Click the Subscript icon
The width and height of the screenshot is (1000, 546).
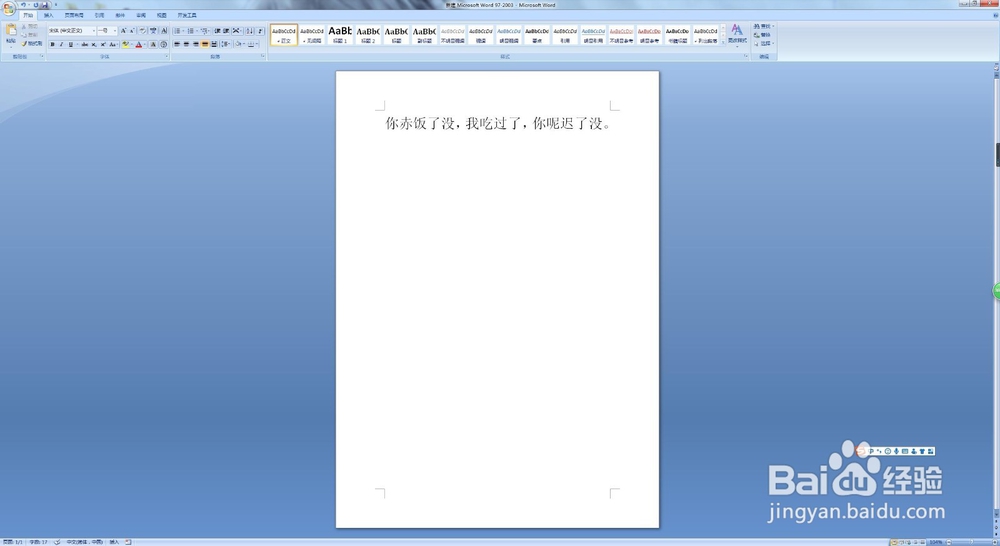click(94, 45)
